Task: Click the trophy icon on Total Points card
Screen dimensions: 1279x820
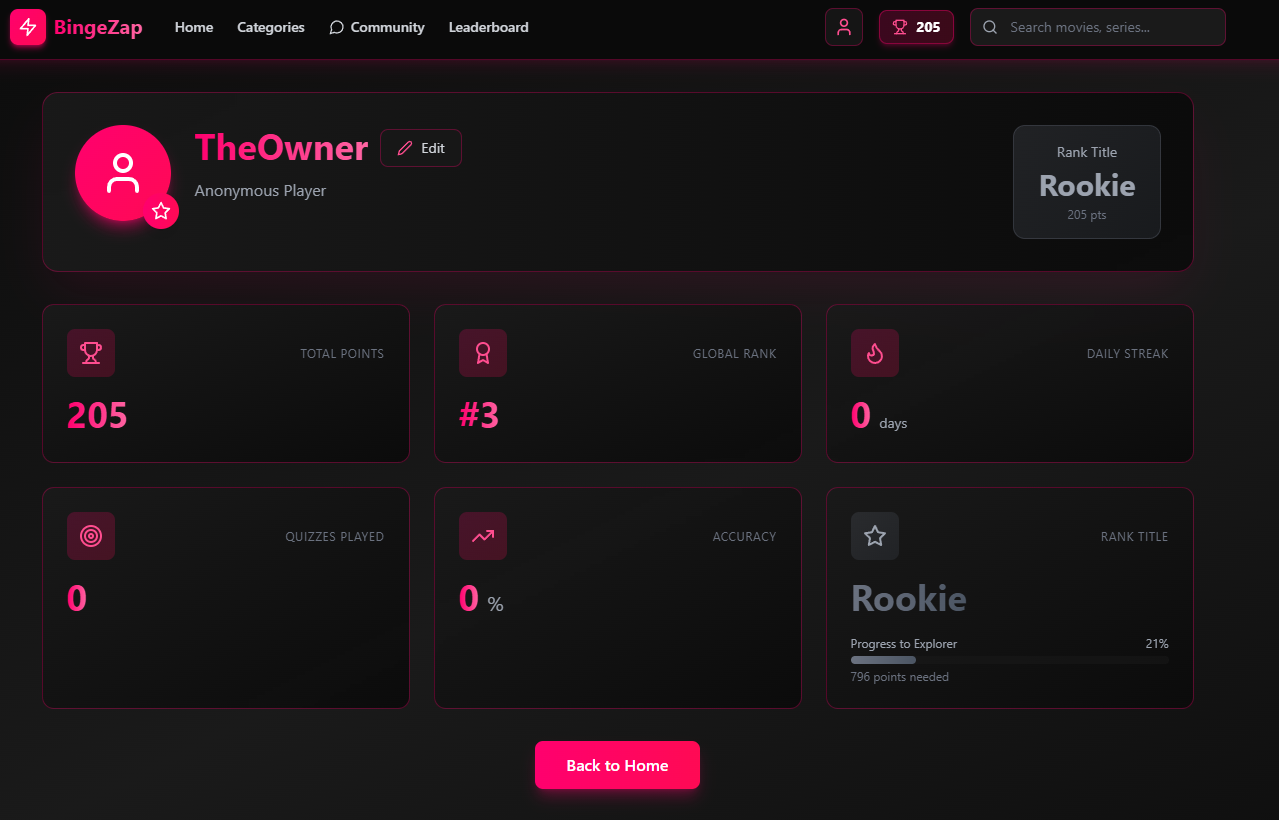Action: (x=91, y=353)
